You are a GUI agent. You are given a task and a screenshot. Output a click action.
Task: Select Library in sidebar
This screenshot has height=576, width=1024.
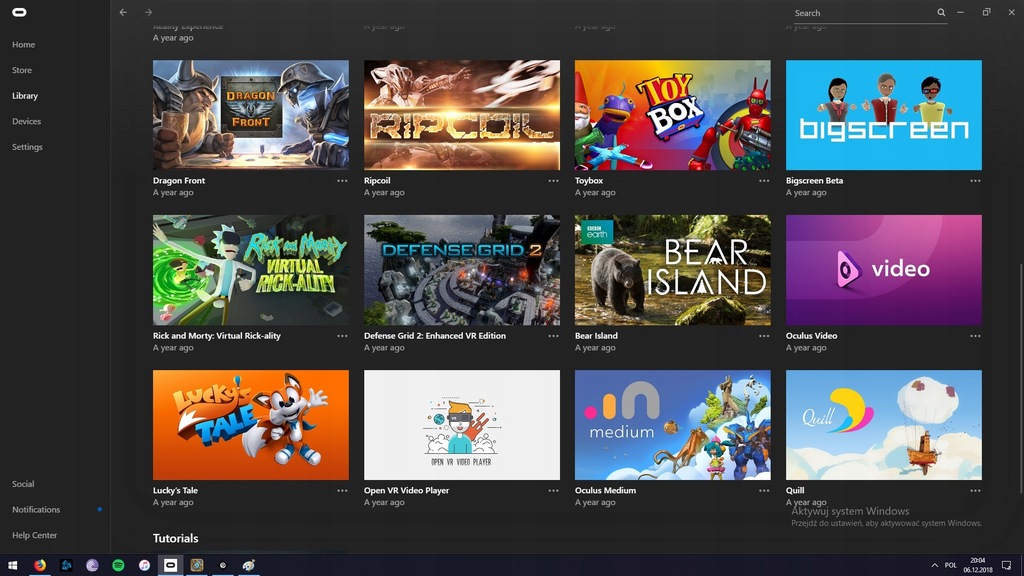25,95
